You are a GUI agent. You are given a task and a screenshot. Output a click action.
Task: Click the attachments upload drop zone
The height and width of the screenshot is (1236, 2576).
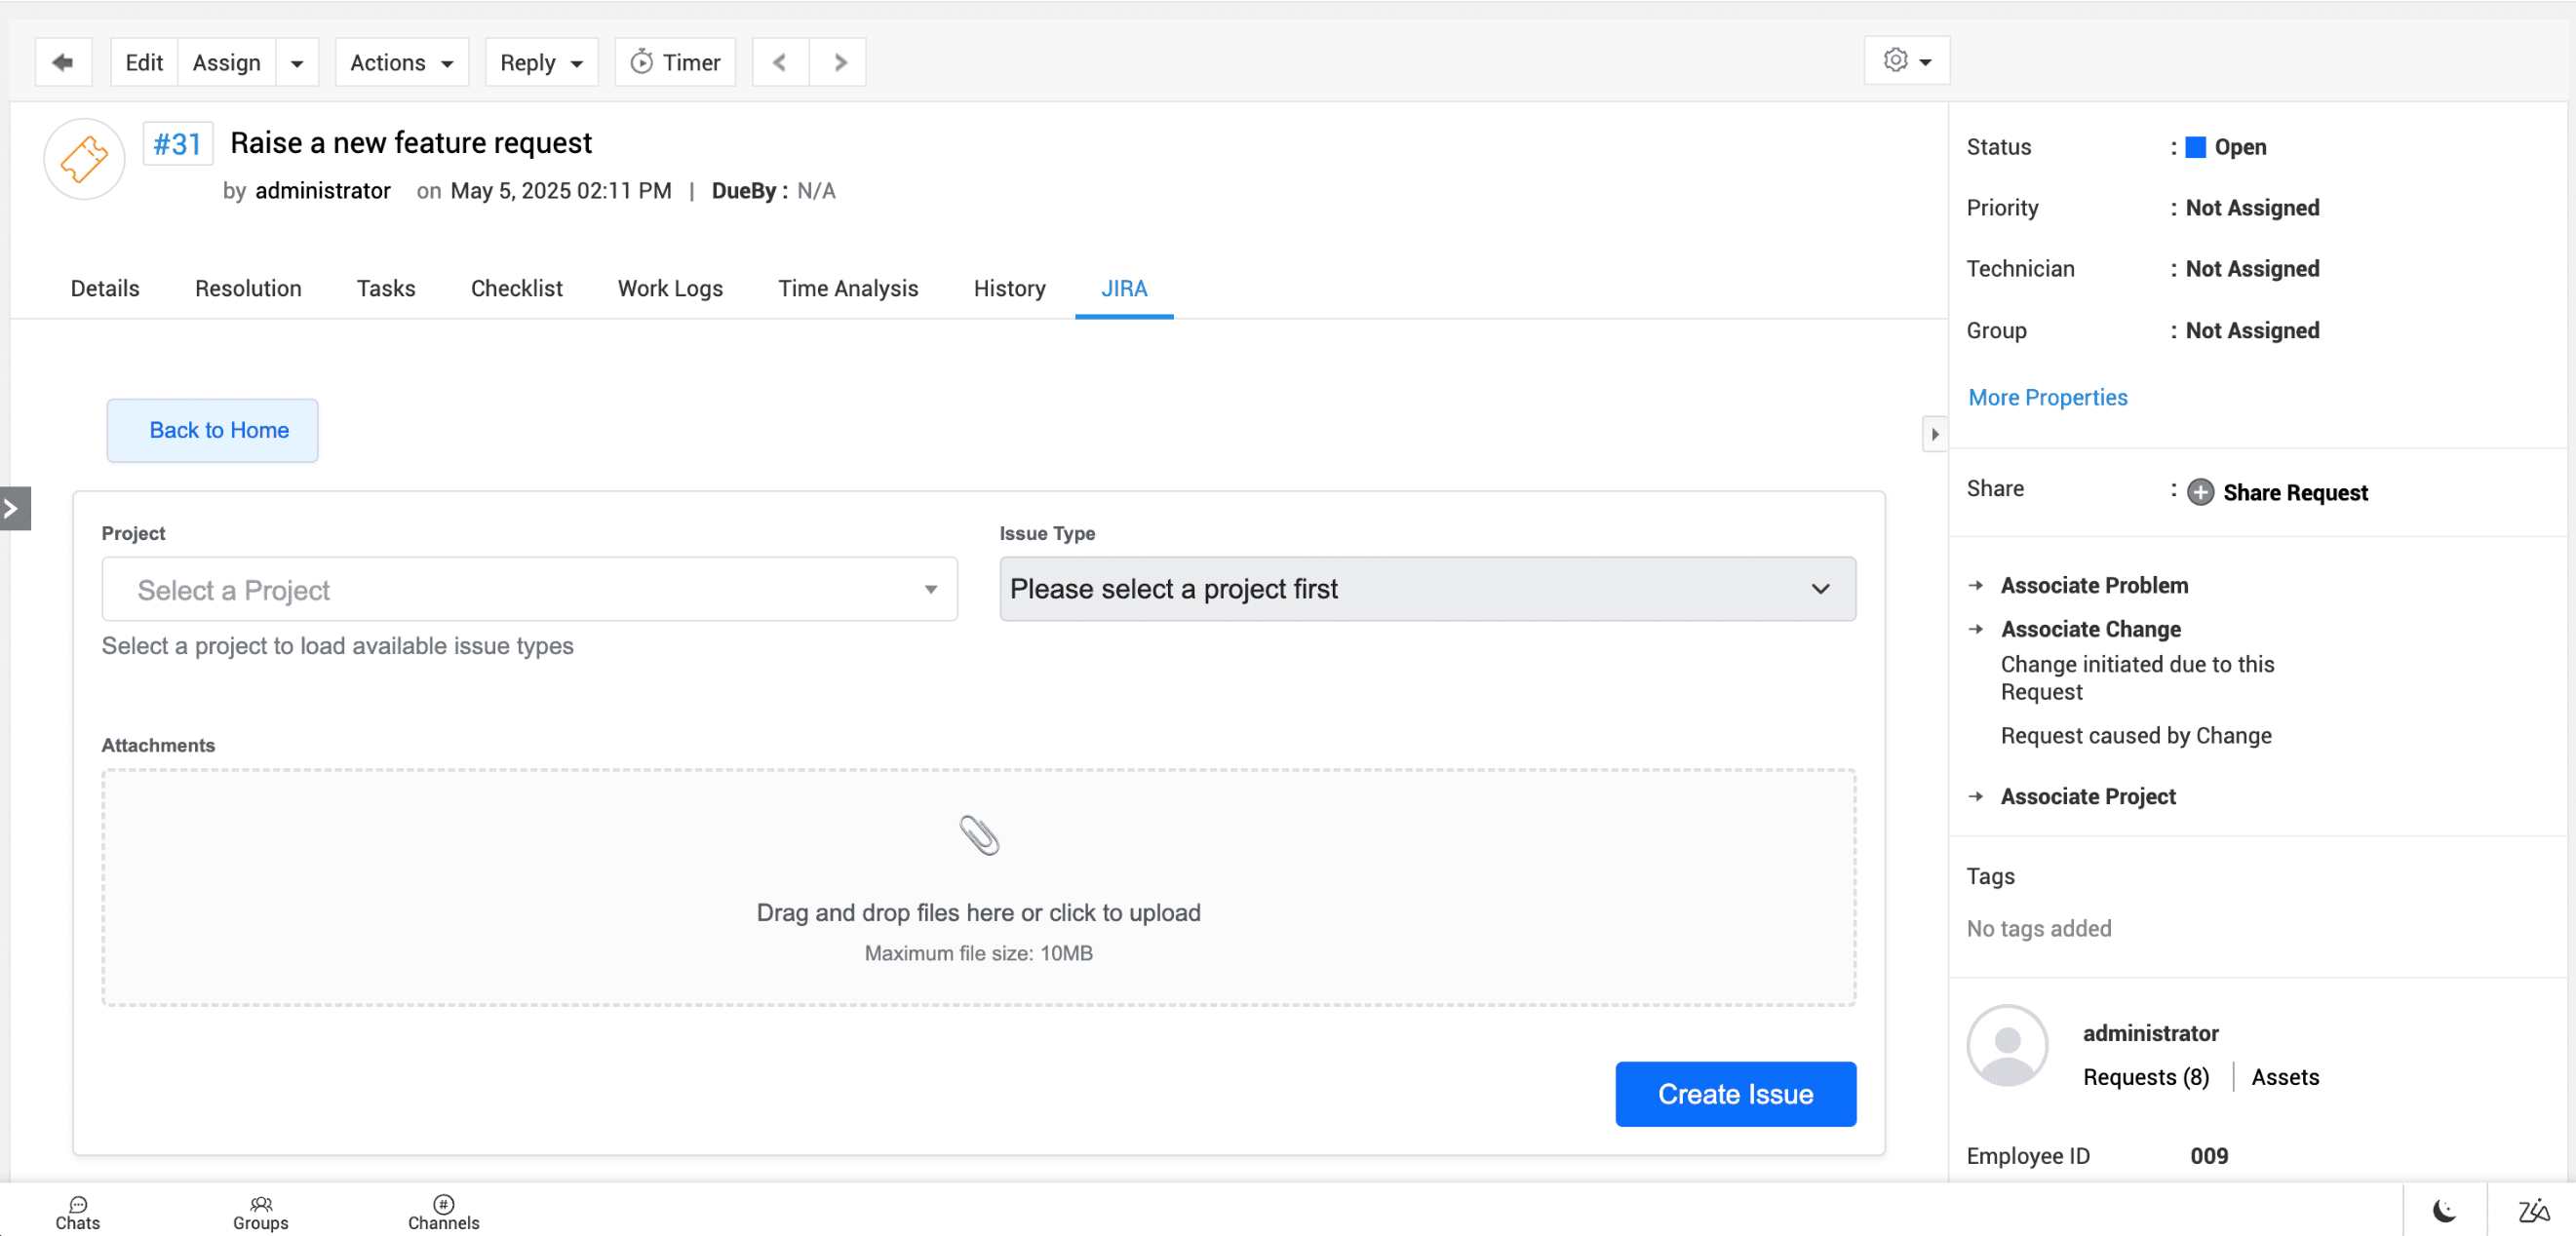[978, 887]
